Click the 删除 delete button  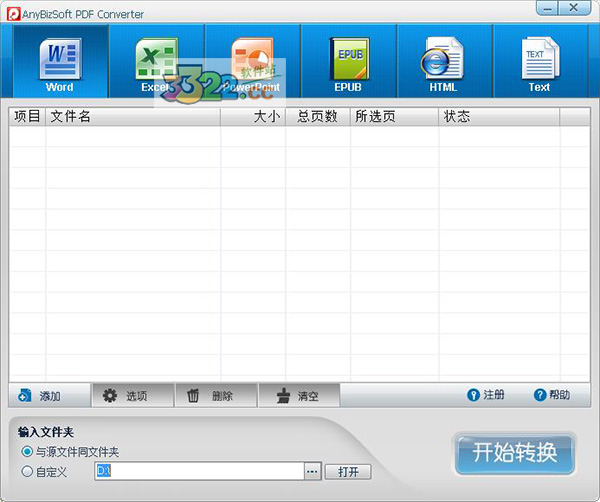click(x=216, y=395)
